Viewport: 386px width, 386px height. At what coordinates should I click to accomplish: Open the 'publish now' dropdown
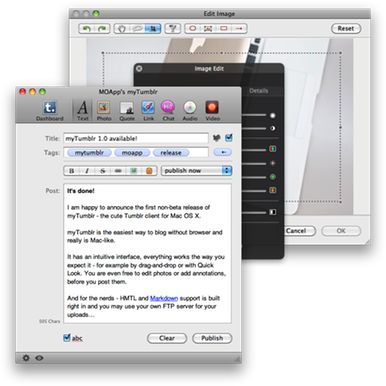pos(196,171)
